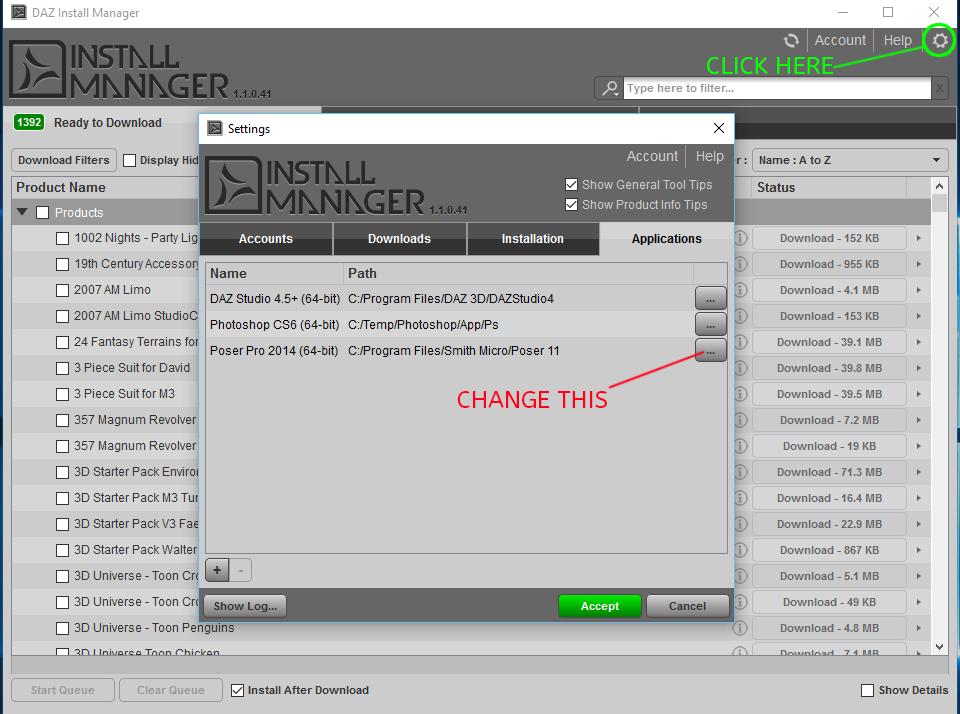Screen dimensions: 960x714
Task: Open Account menu in main window
Action: 840,40
